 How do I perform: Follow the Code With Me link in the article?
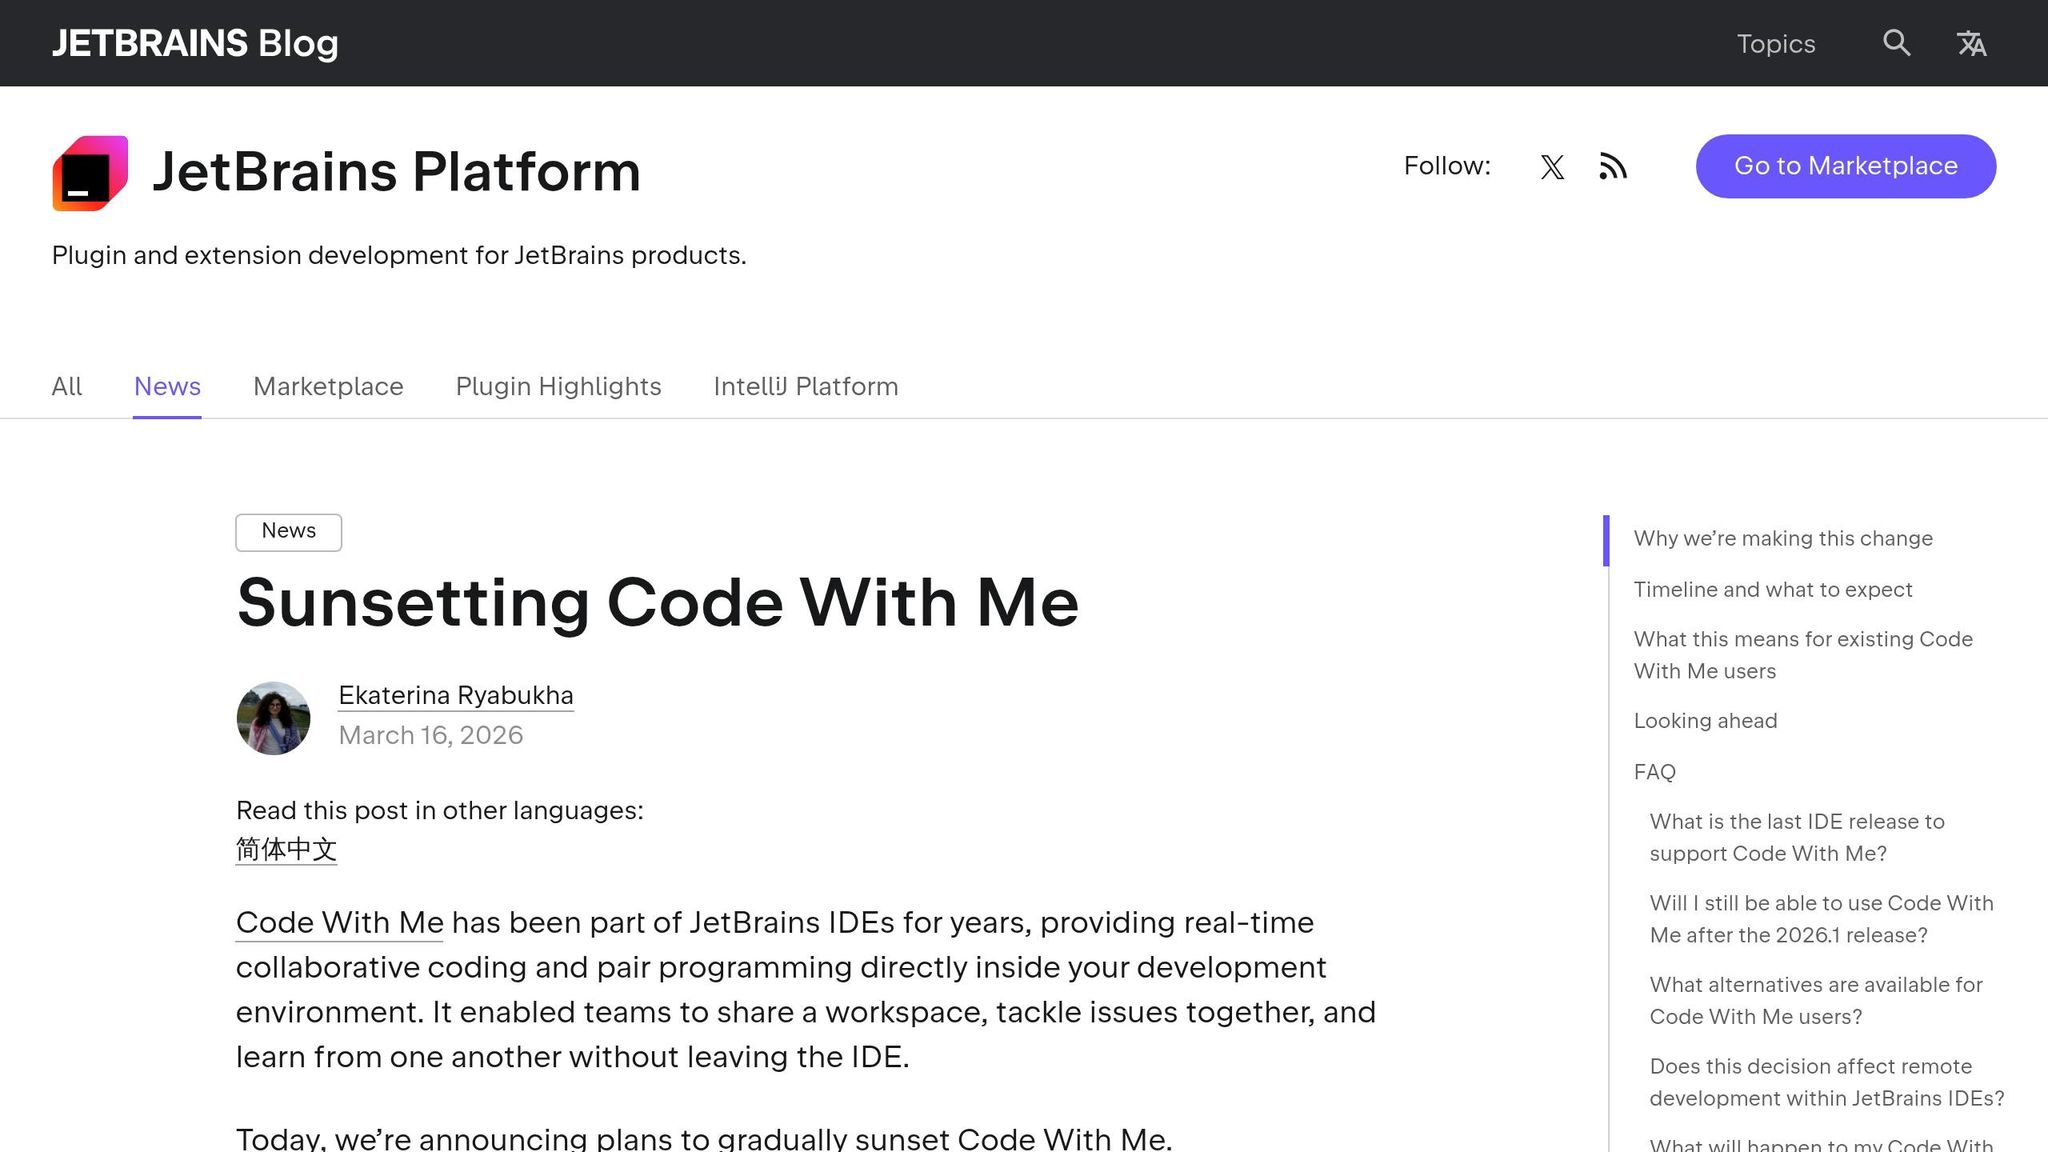pos(339,923)
